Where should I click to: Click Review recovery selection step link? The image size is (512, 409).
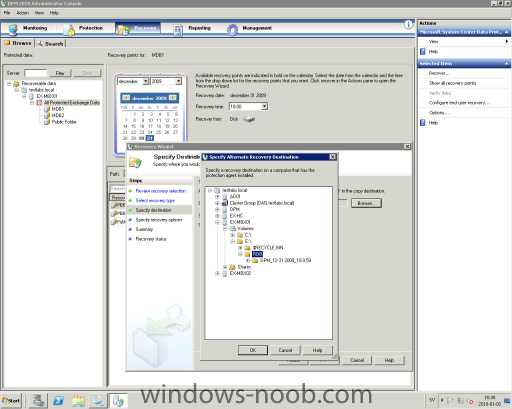pos(161,191)
